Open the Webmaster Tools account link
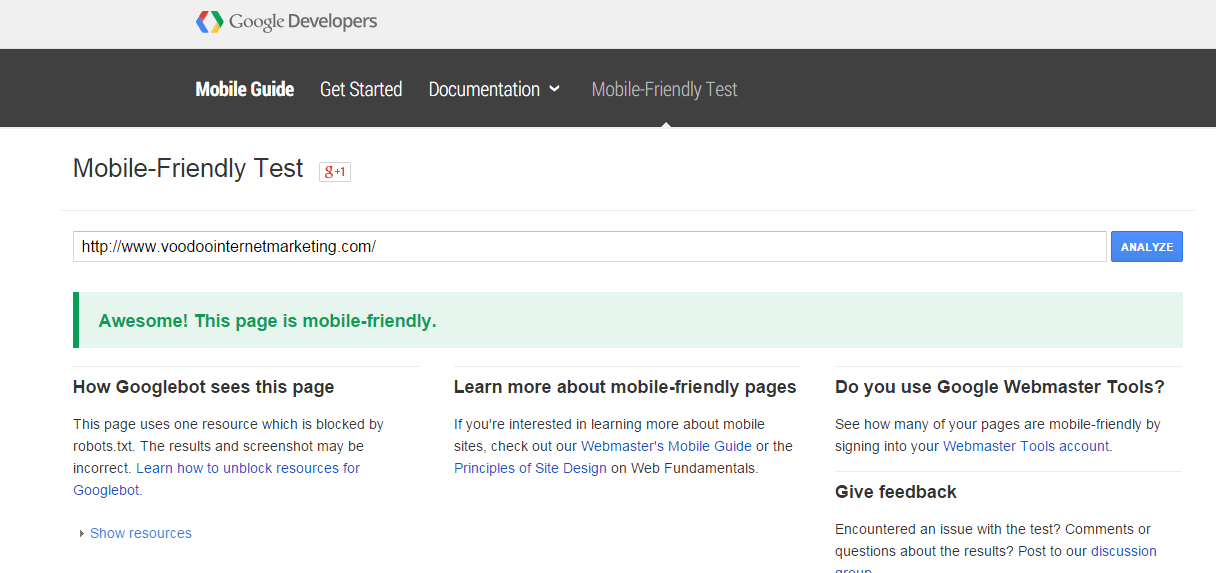 coord(1026,446)
